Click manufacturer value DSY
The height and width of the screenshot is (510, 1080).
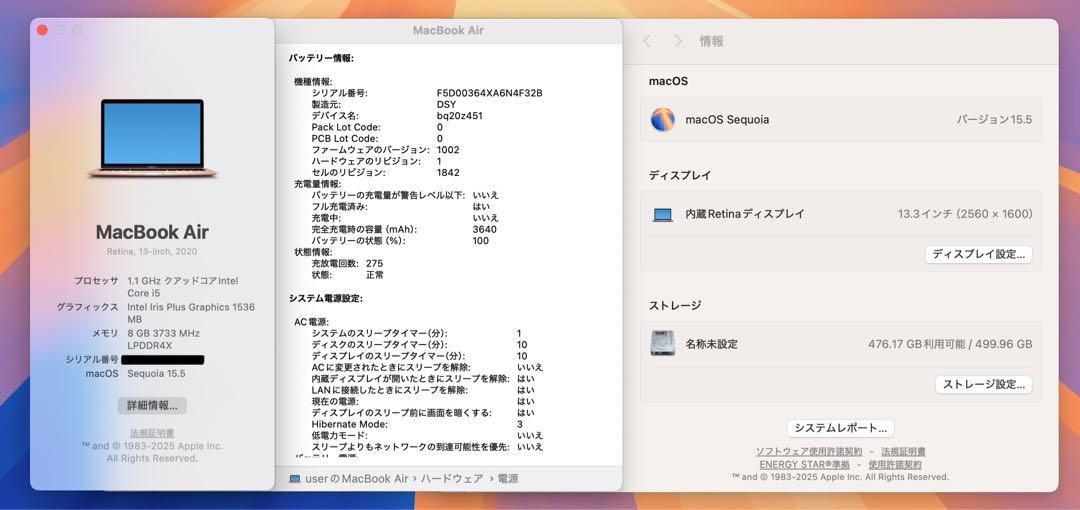[x=446, y=104]
